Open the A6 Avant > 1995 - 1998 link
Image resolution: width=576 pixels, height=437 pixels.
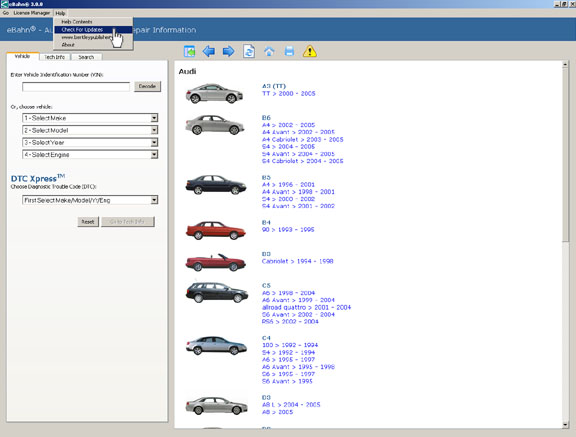coord(298,367)
